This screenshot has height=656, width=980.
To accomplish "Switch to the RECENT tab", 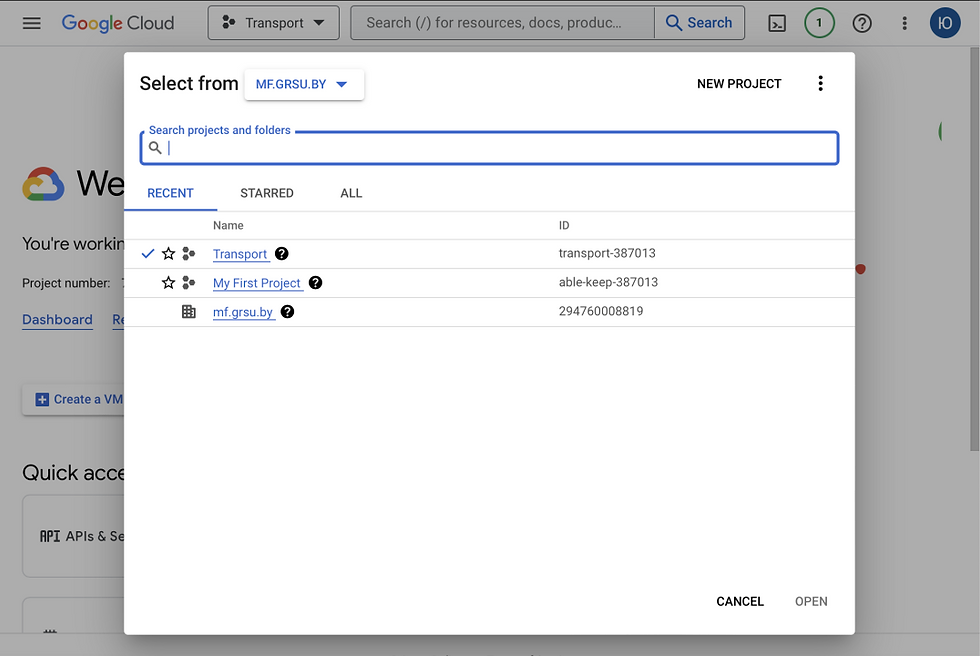I will [170, 193].
